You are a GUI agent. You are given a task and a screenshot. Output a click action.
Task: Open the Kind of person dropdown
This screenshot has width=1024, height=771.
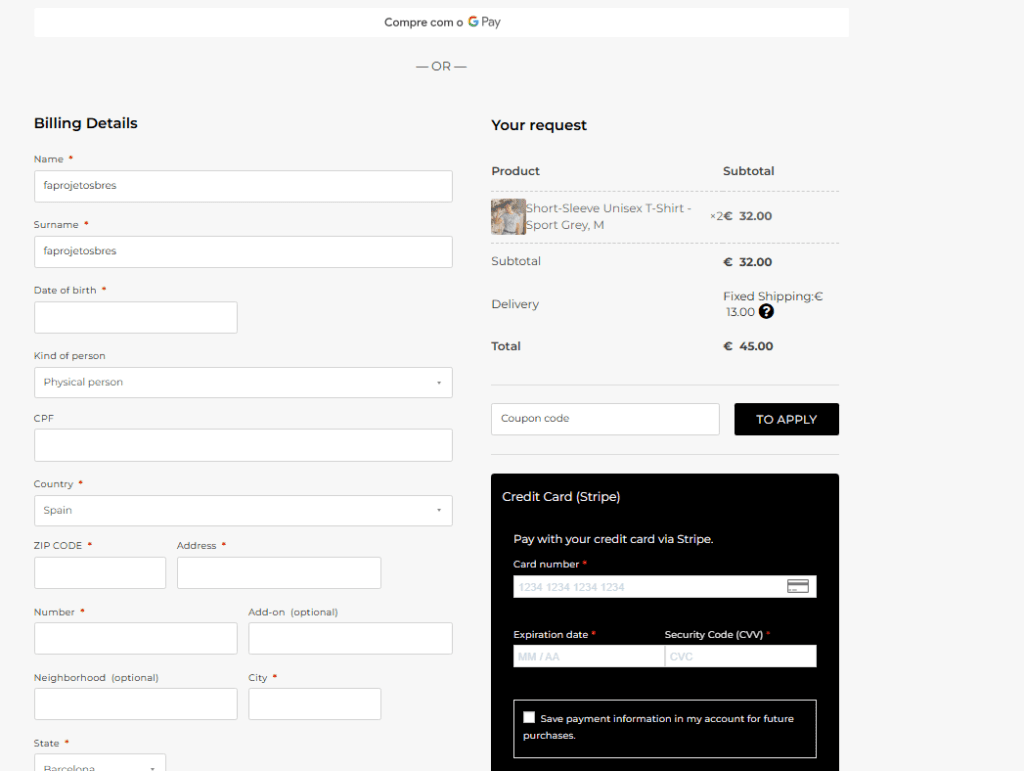coord(242,382)
